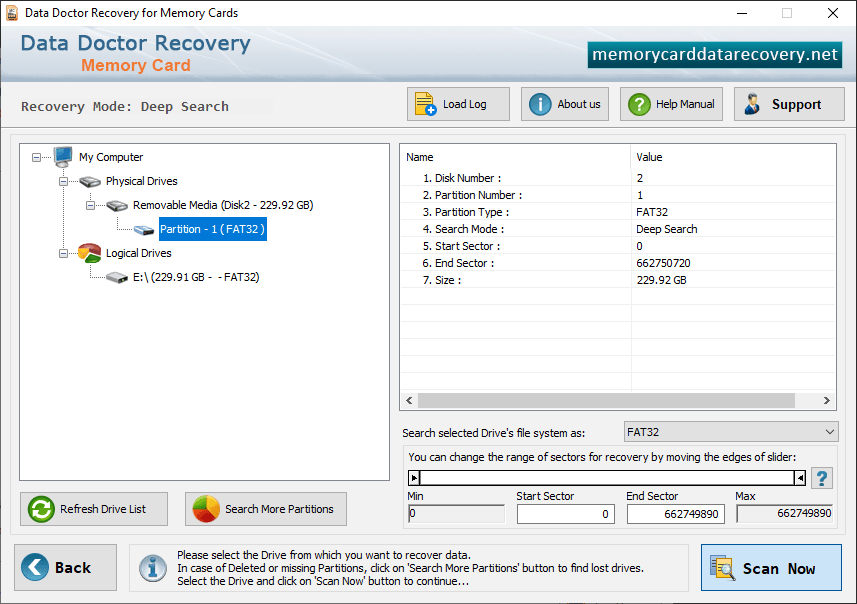Click the Name column header
Image resolution: width=857 pixels, height=604 pixels.
click(515, 157)
